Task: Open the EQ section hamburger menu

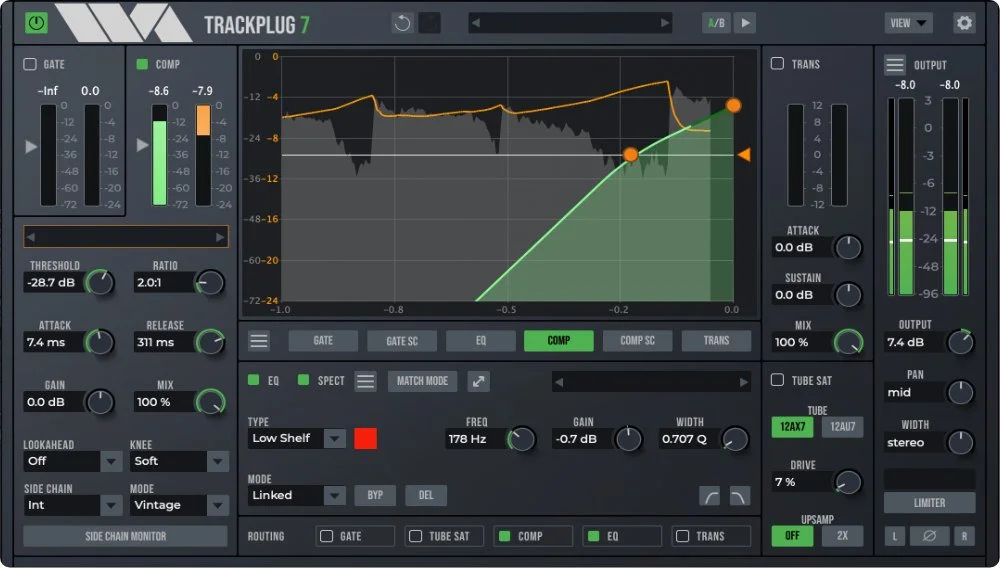Action: 365,381
